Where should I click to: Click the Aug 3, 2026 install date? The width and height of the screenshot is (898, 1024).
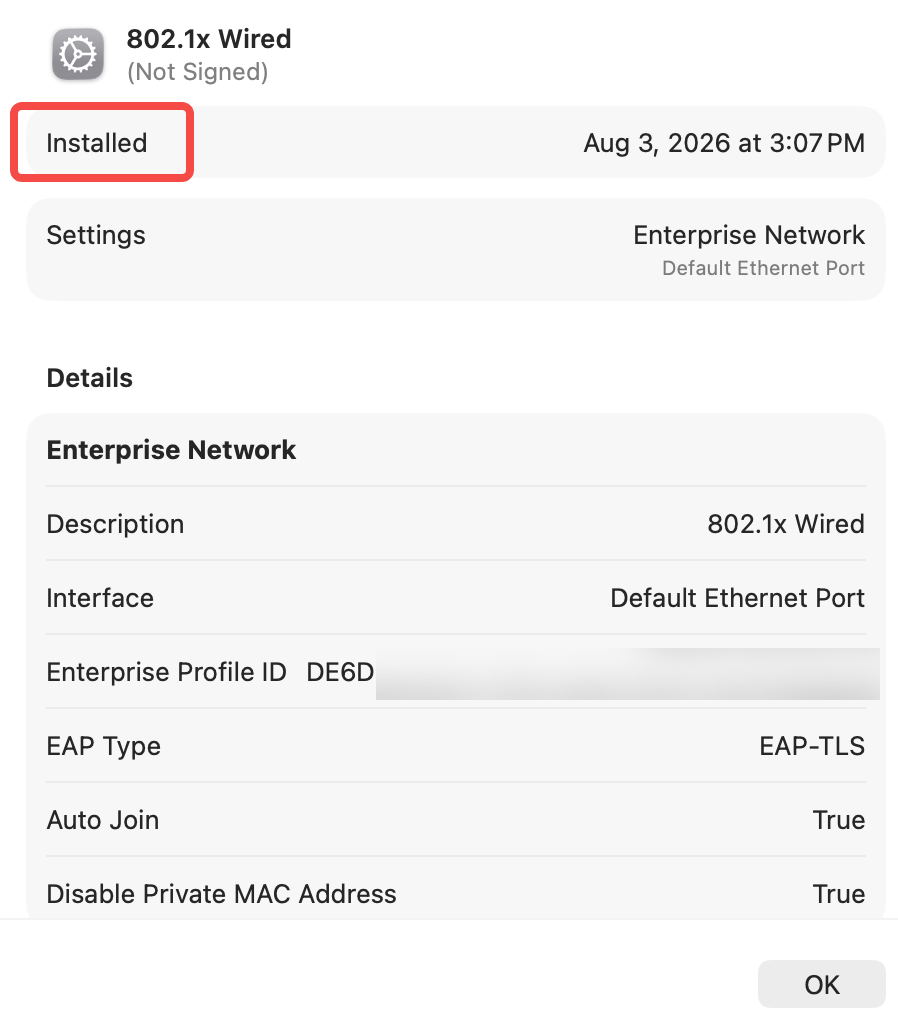(724, 143)
